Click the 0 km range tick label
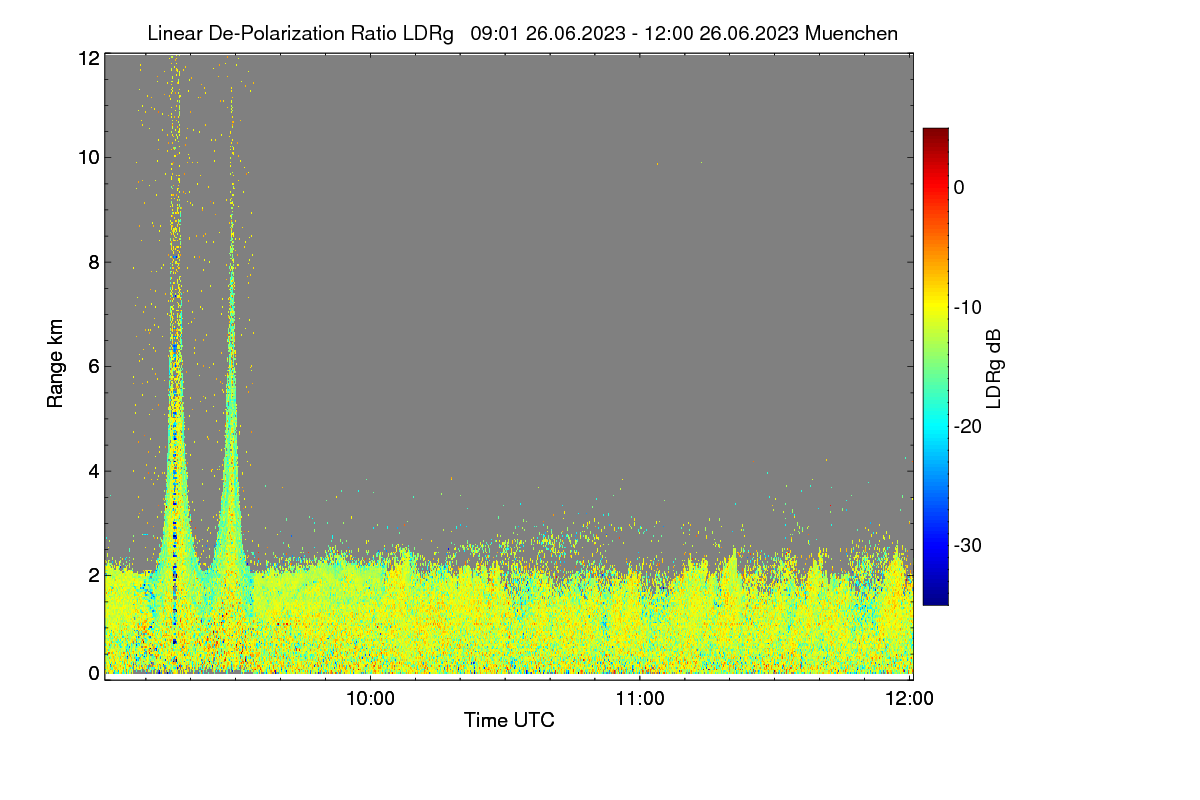 point(94,673)
